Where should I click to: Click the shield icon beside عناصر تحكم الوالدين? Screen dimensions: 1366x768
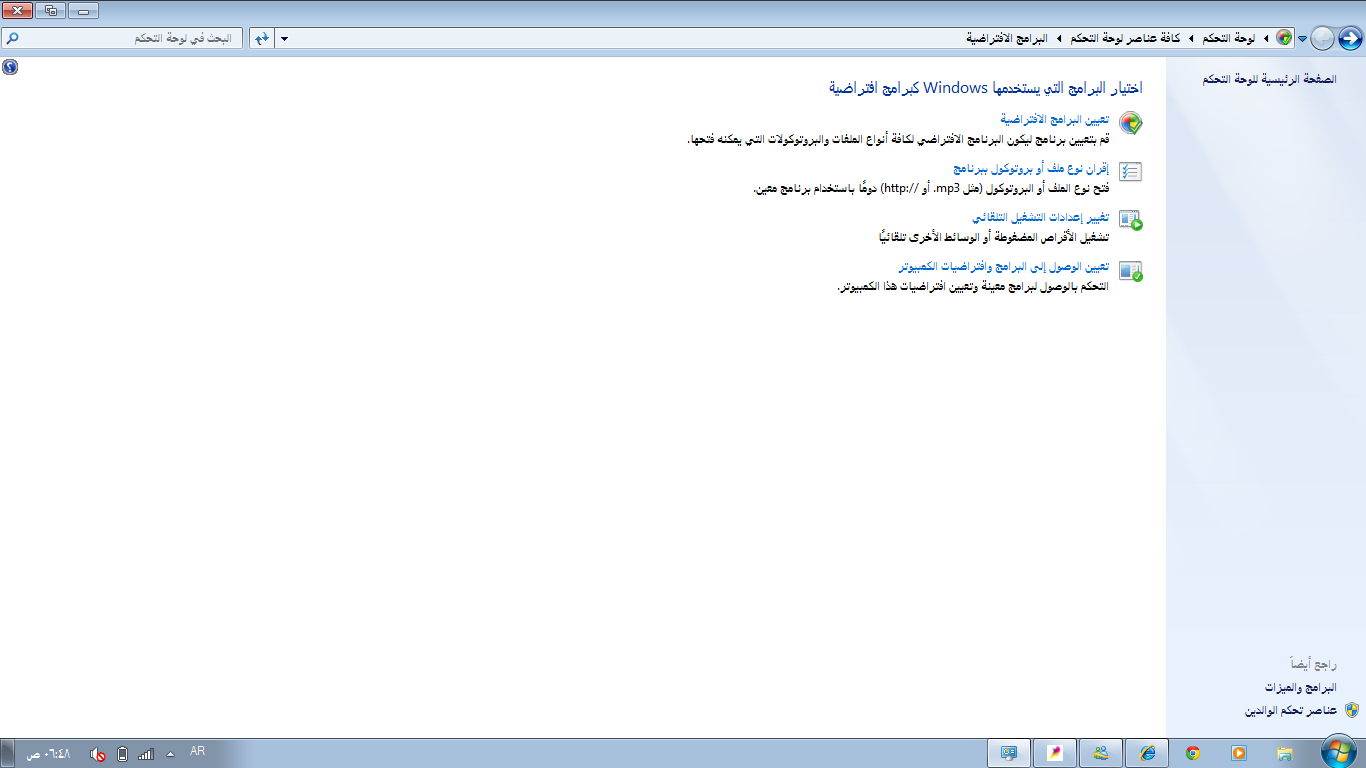[x=1351, y=710]
